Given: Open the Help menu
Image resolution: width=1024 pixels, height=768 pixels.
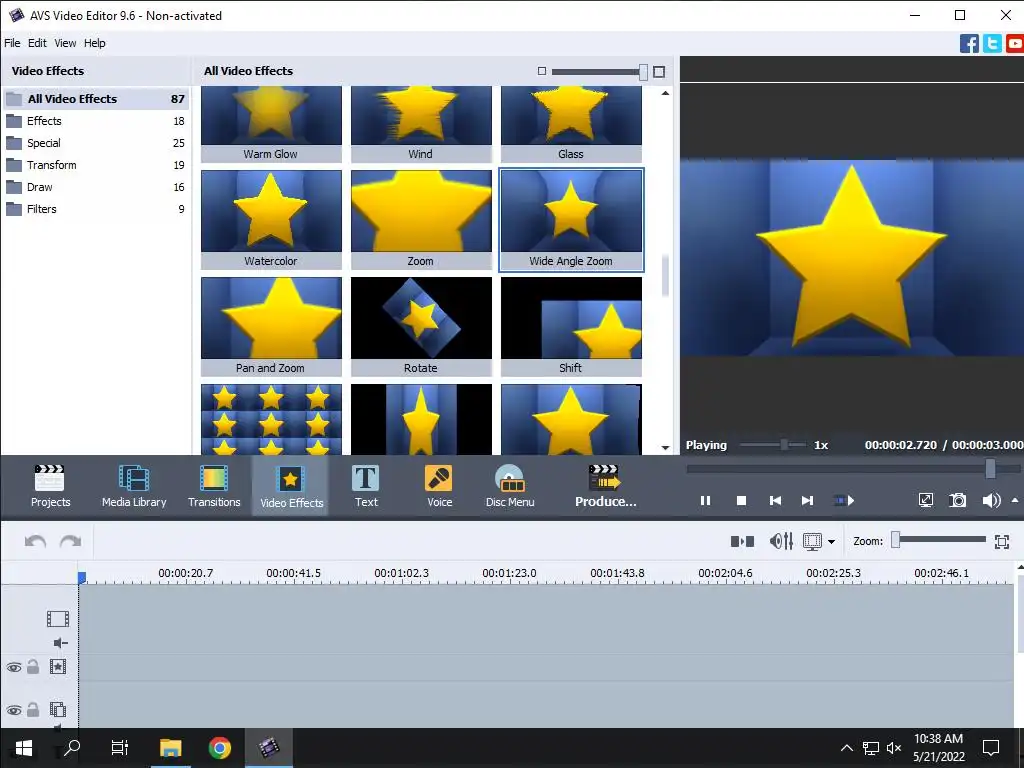Looking at the screenshot, I should click(95, 43).
